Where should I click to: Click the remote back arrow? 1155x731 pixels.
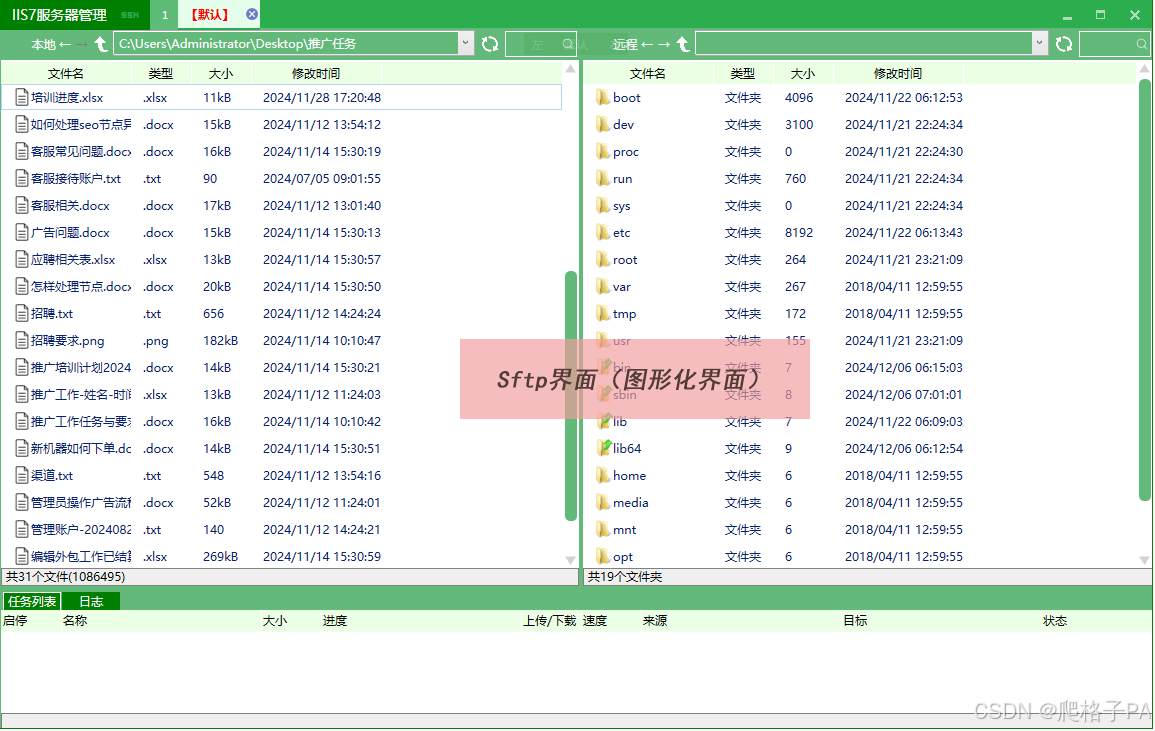tap(647, 44)
